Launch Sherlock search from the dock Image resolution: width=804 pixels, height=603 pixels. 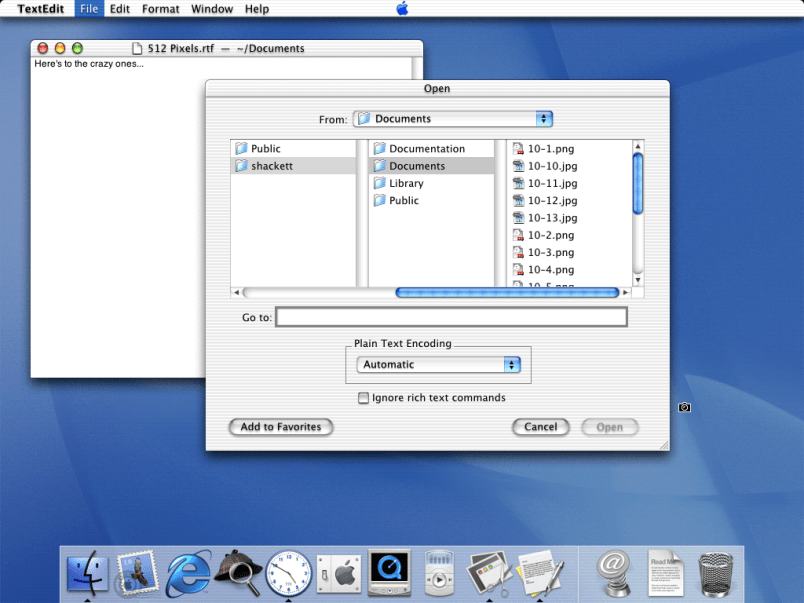(x=238, y=573)
